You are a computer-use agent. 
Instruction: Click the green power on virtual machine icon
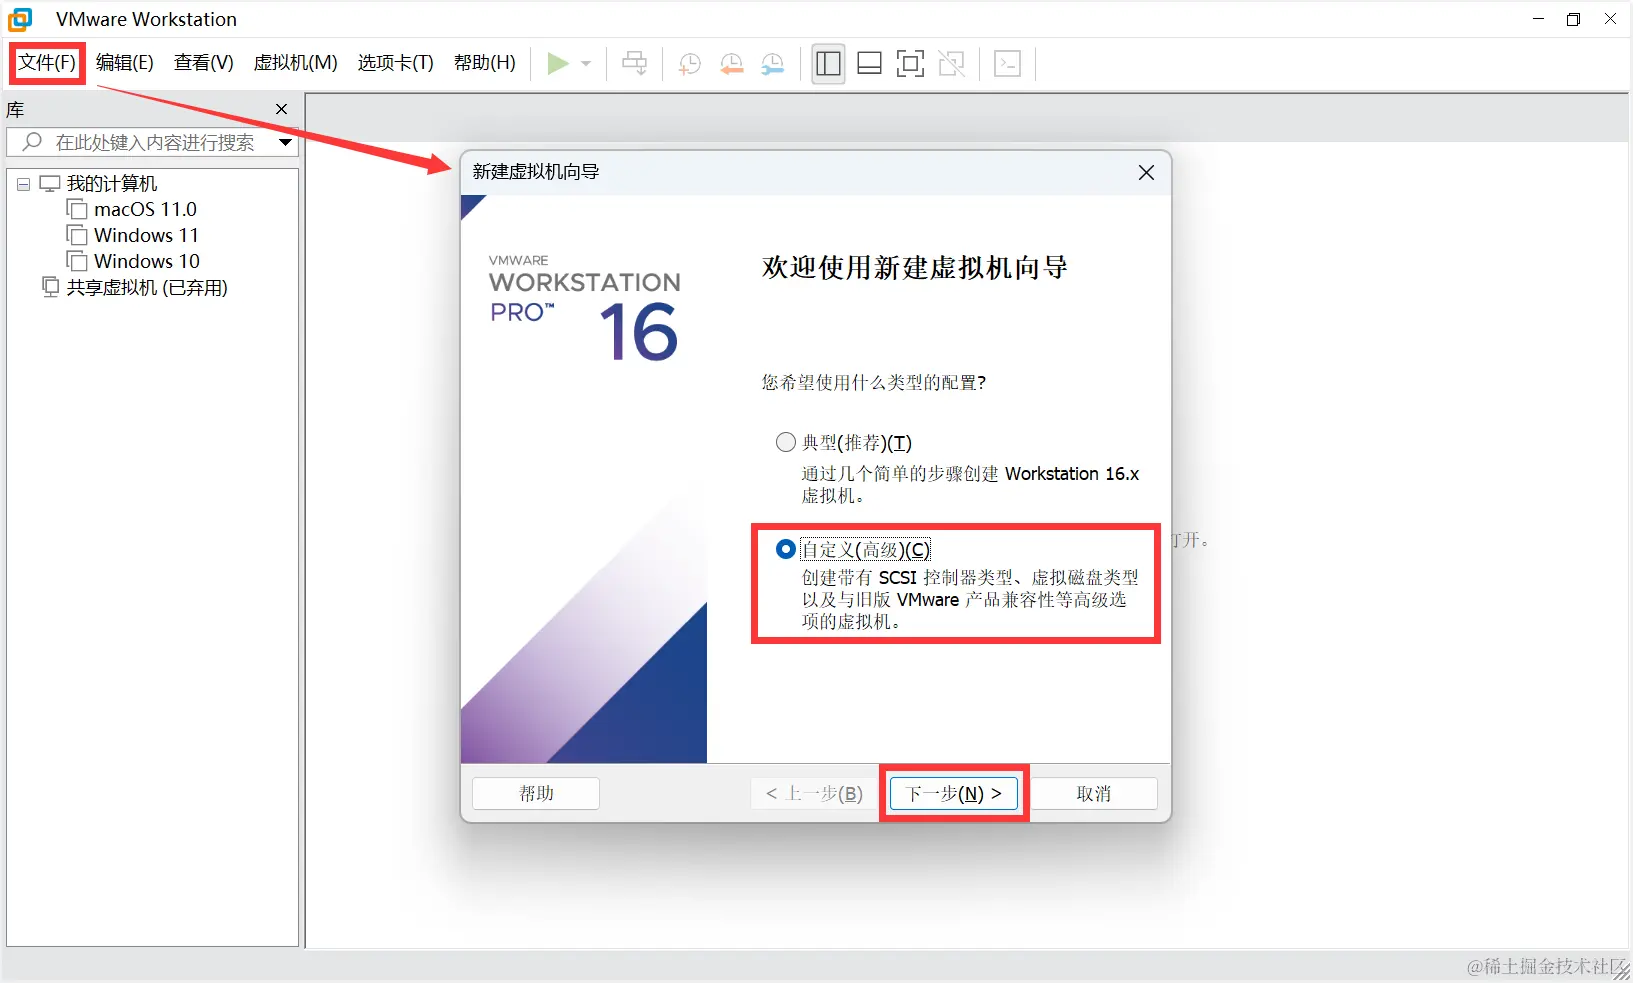[x=558, y=64]
